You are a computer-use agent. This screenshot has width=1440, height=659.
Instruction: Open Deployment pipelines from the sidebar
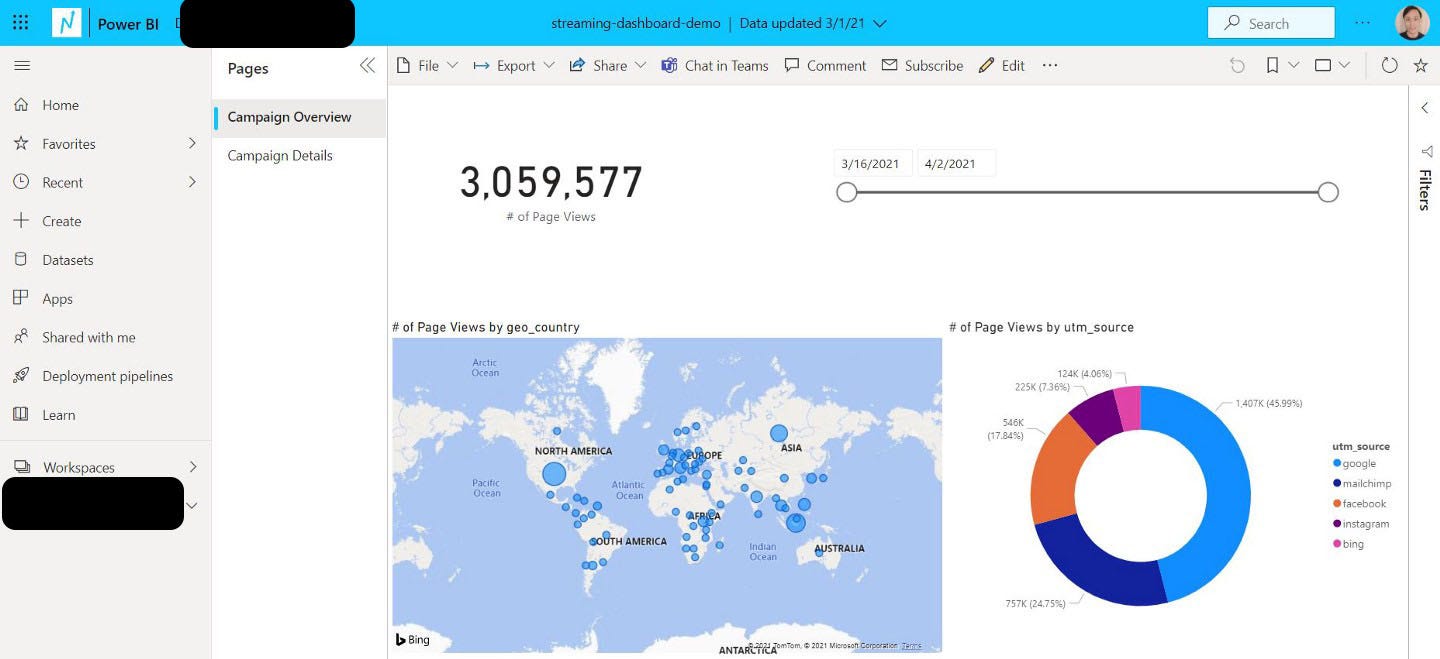click(x=107, y=376)
